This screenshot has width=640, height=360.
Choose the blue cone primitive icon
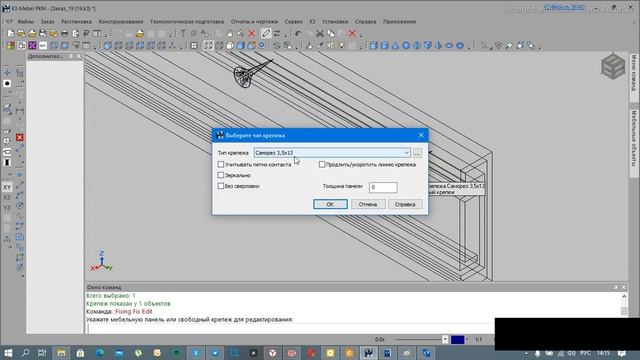pyautogui.click(x=395, y=45)
